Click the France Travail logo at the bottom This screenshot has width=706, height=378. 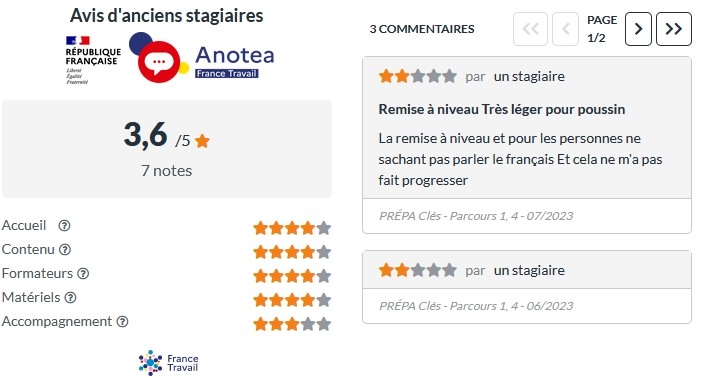tap(168, 363)
